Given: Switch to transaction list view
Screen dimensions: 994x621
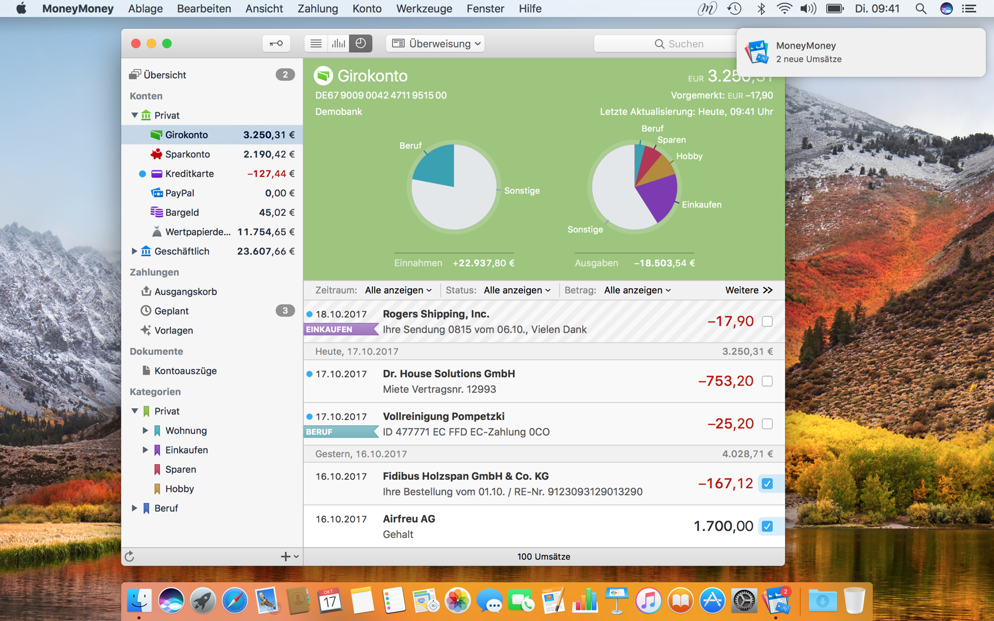Looking at the screenshot, I should point(316,44).
